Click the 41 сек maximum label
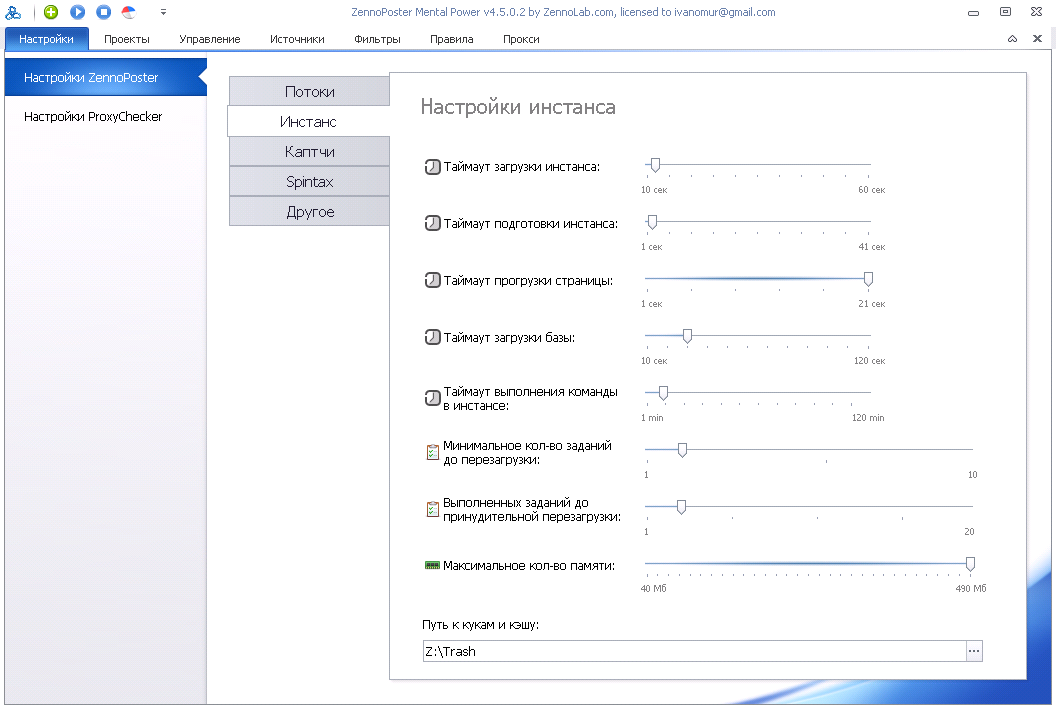1056x705 pixels. [871, 247]
